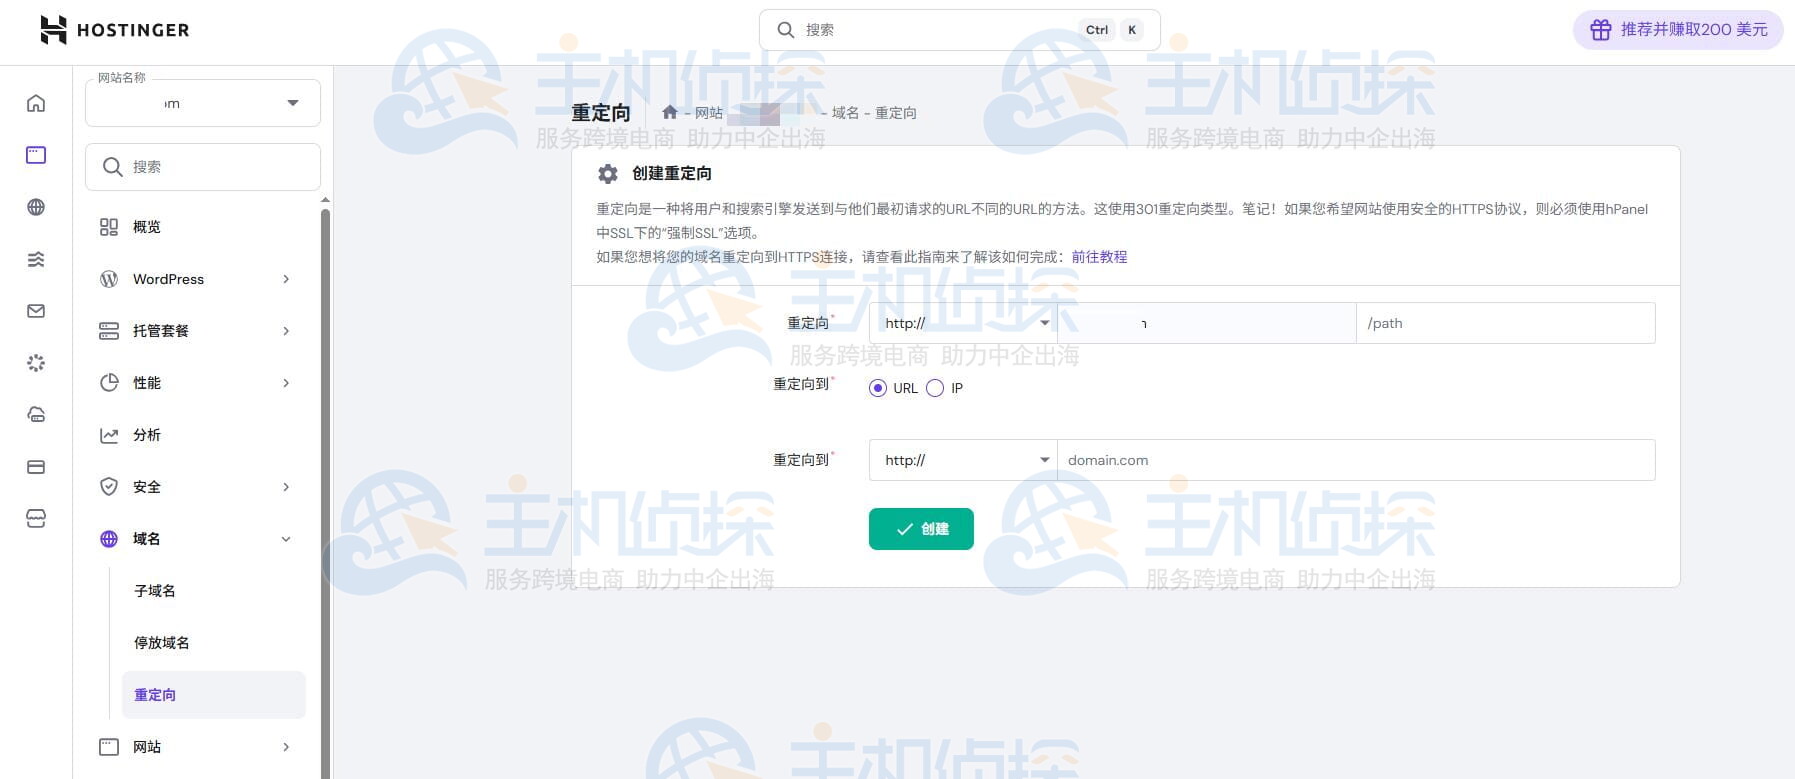Expand the 性能 submenu chevron
The width and height of the screenshot is (1795, 779).
tap(286, 383)
